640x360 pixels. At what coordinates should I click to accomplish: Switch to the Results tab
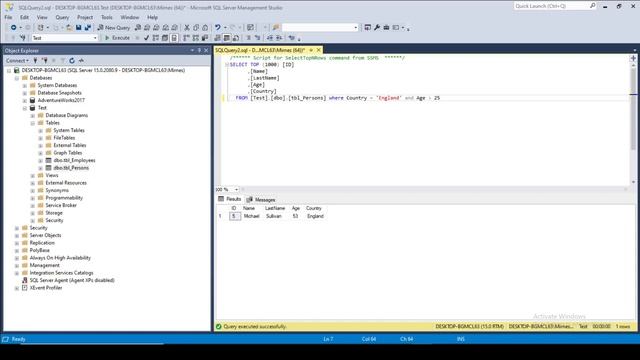coord(230,199)
